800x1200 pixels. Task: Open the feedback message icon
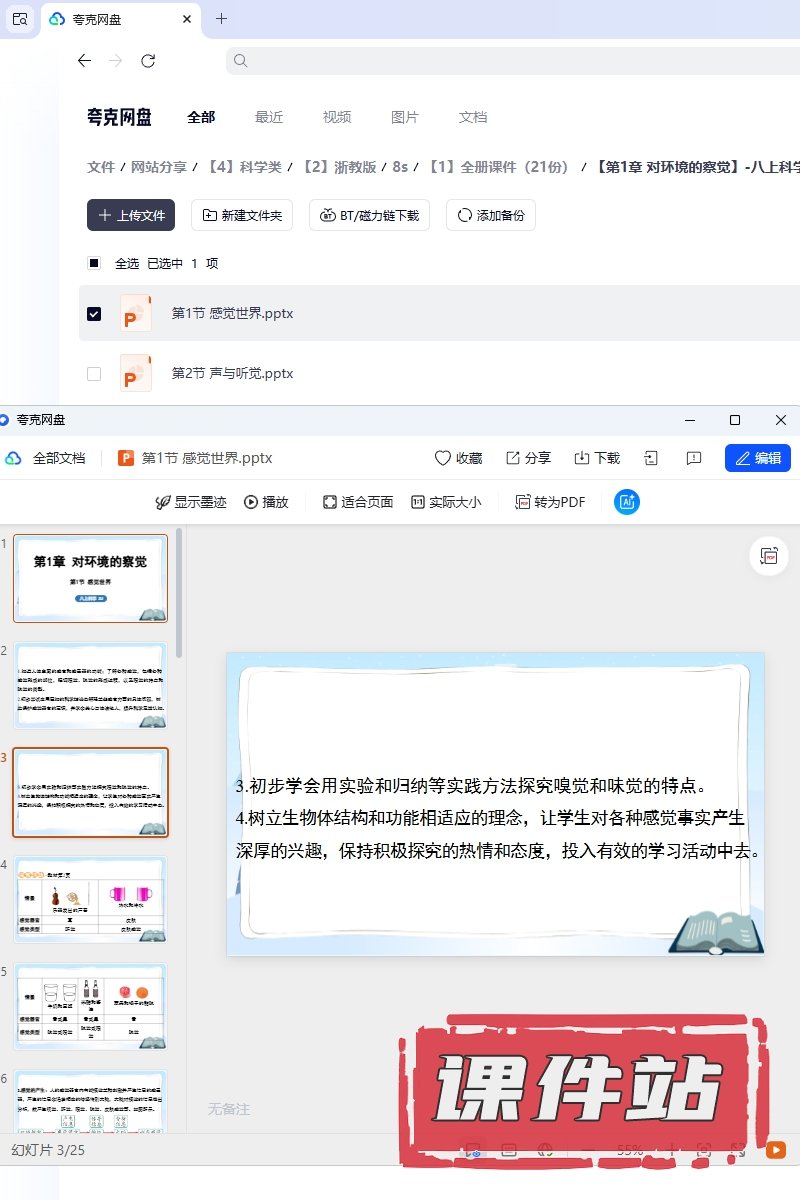click(694, 458)
